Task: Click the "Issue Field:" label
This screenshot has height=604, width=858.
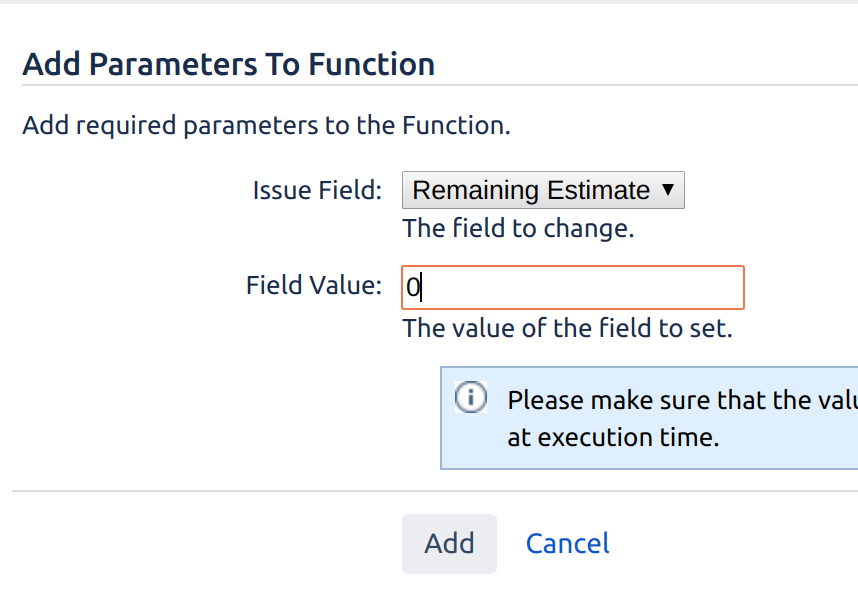Action: point(317,190)
